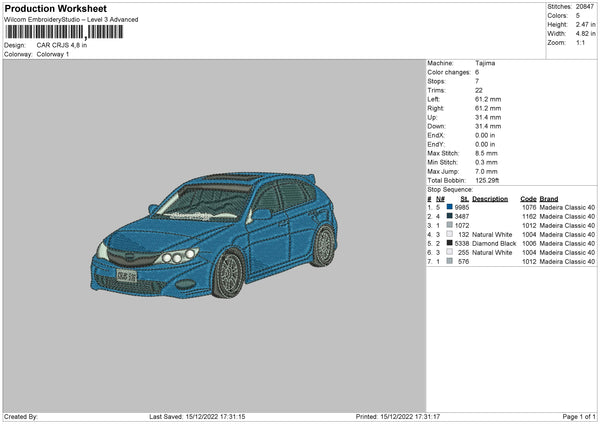Click the Printed timestamp 17:31:17

410,417
